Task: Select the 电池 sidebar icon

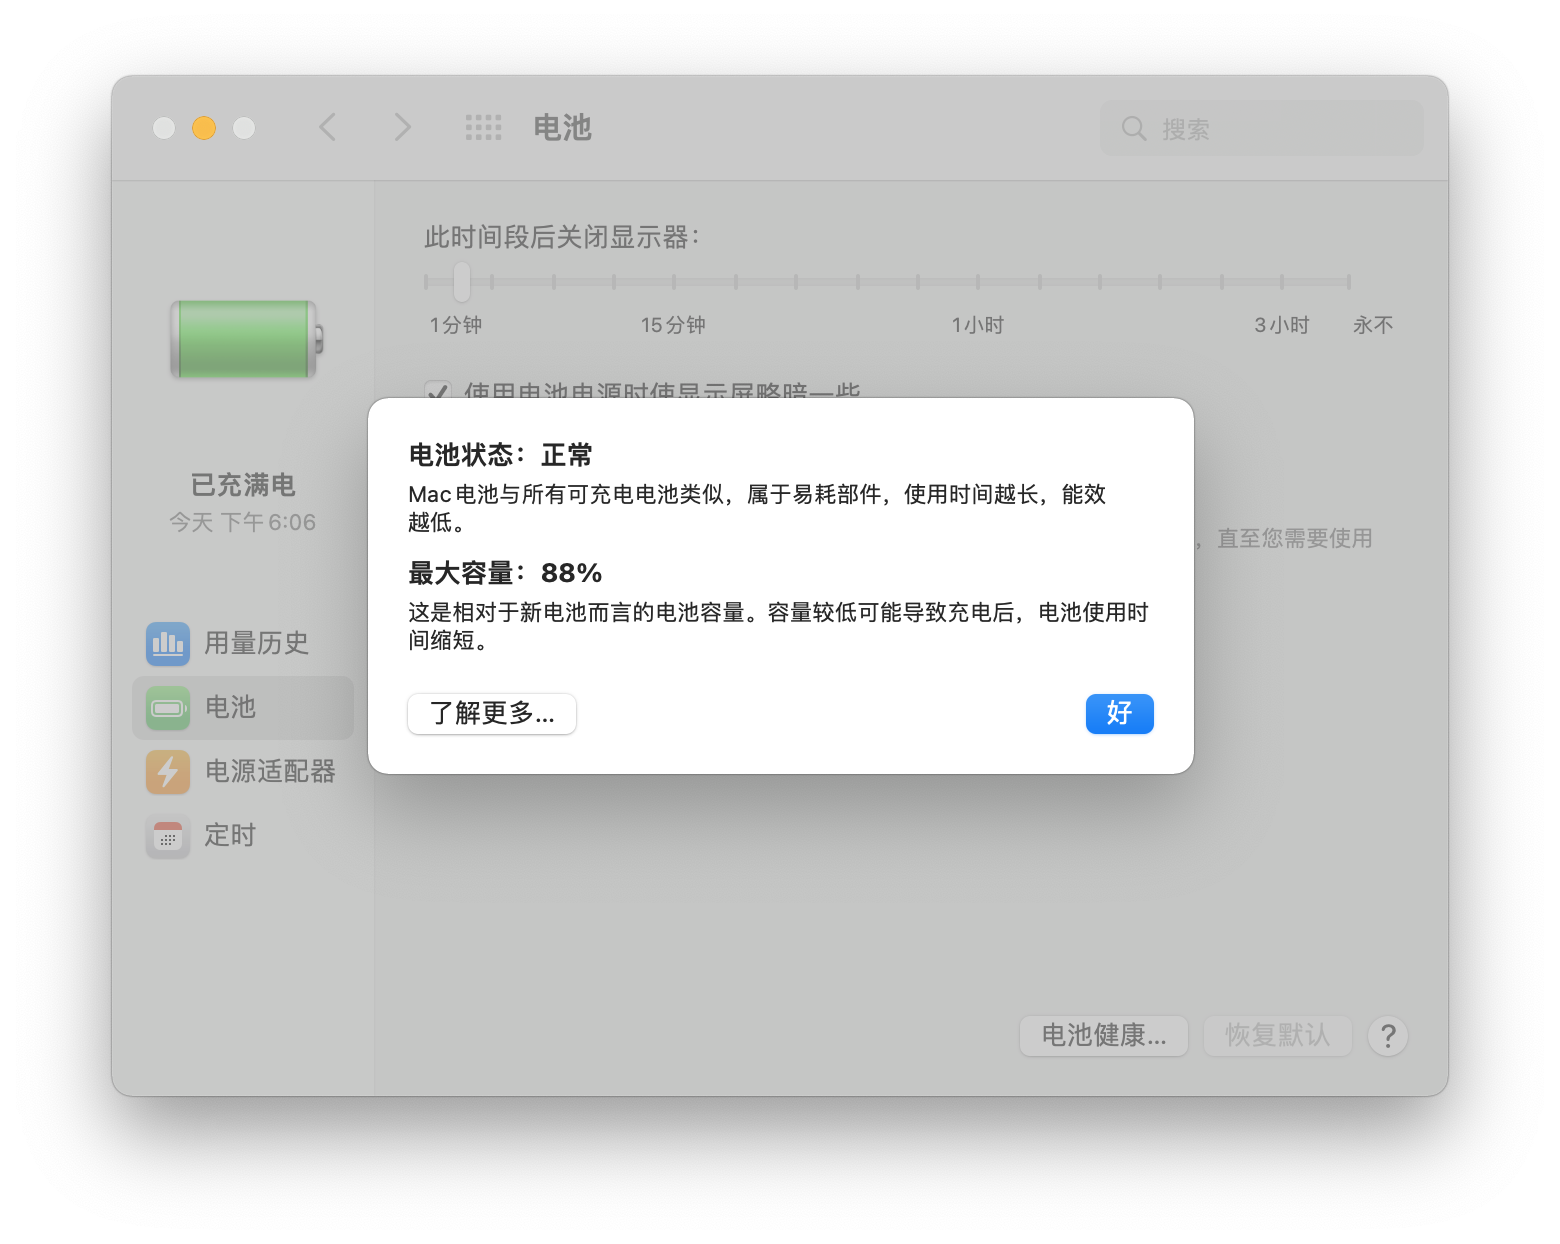Action: tap(167, 708)
